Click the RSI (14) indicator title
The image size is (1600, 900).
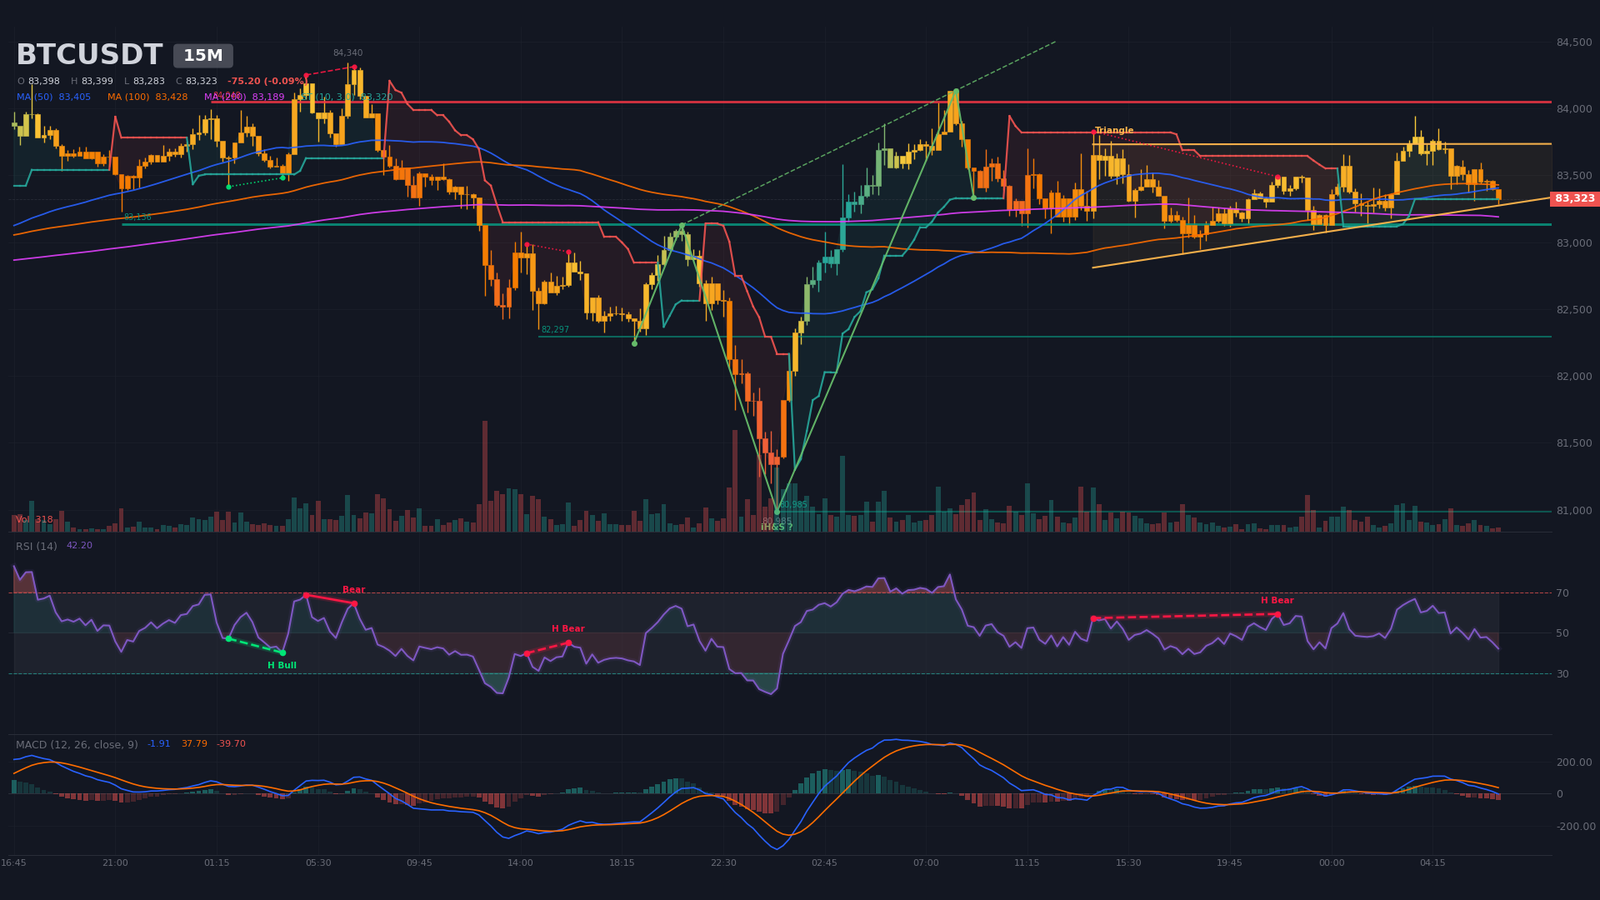(x=36, y=546)
